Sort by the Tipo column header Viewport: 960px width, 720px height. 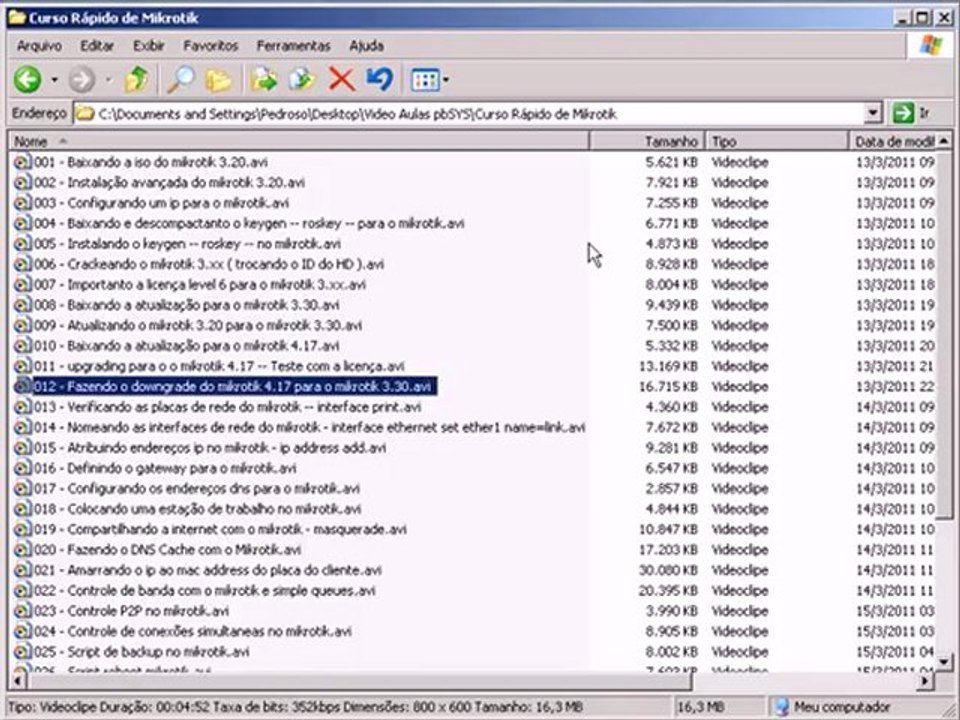[777, 141]
